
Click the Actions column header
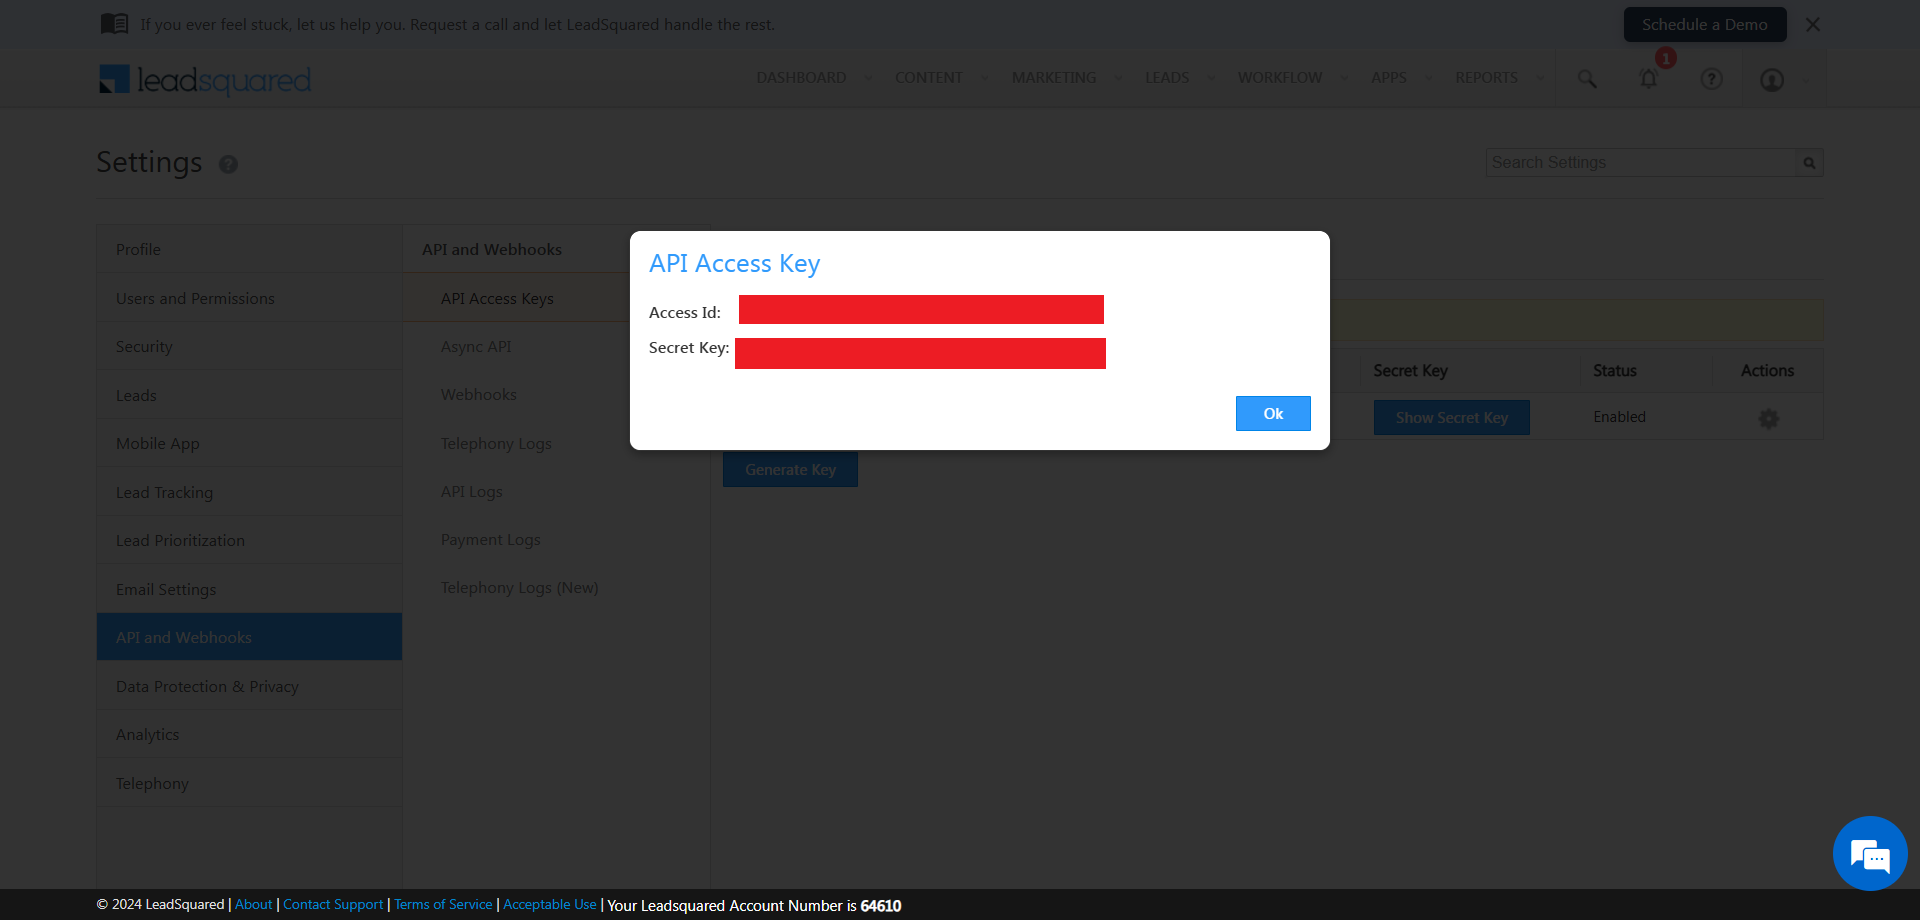(x=1767, y=371)
